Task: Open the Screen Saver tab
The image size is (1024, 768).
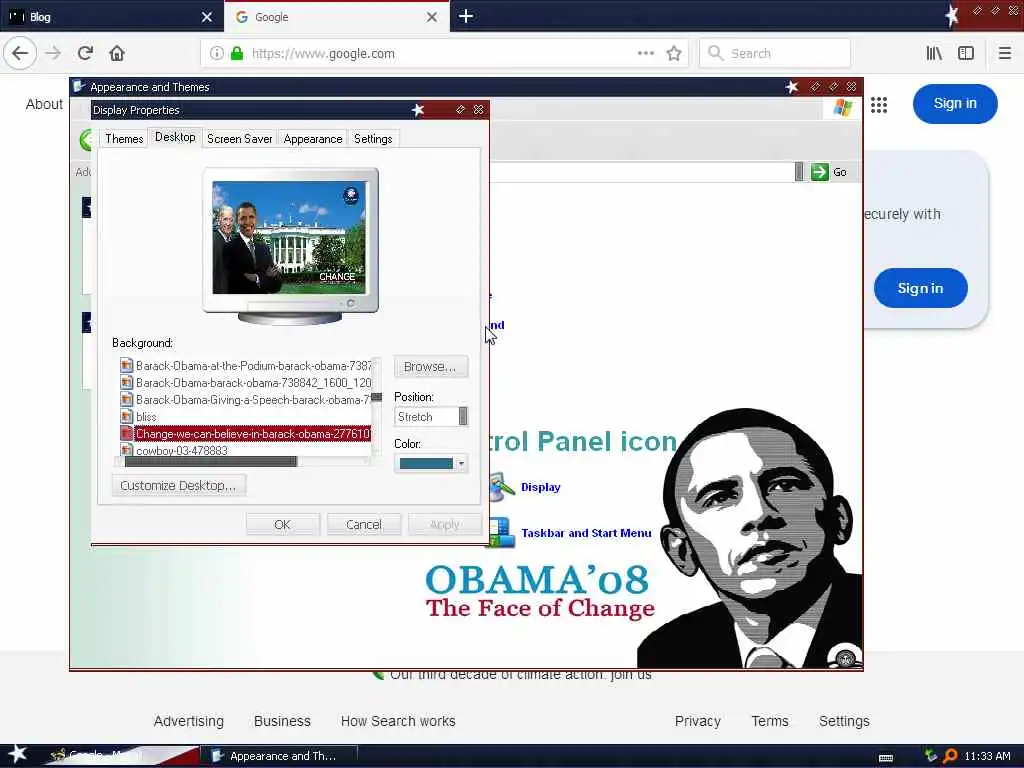Action: pyautogui.click(x=240, y=138)
